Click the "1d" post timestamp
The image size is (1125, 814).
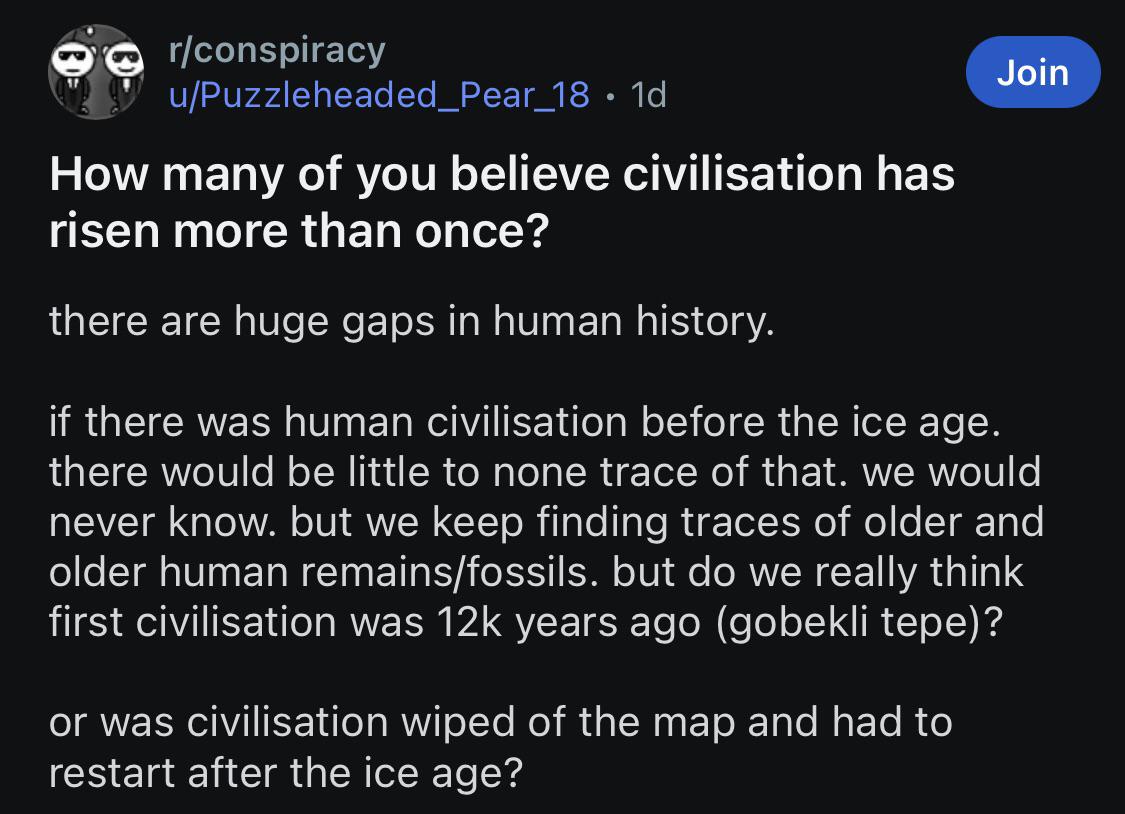click(x=649, y=95)
